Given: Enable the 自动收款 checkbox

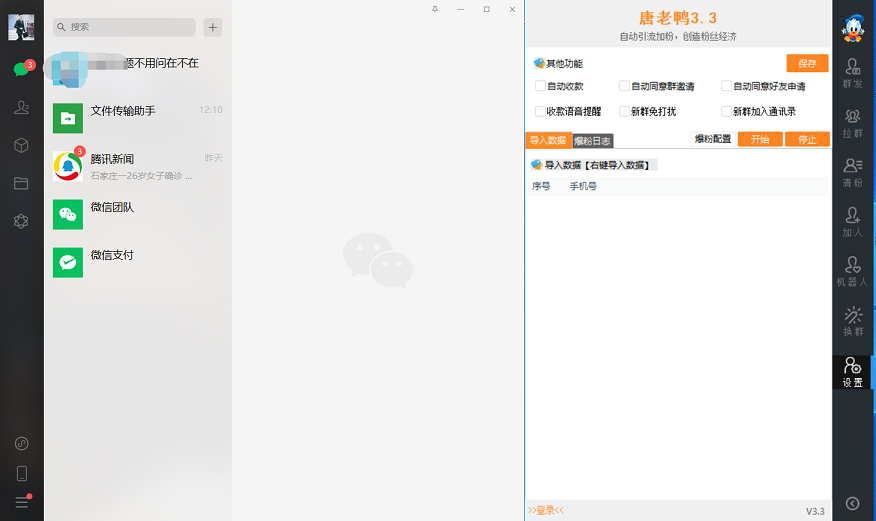Looking at the screenshot, I should (540, 86).
